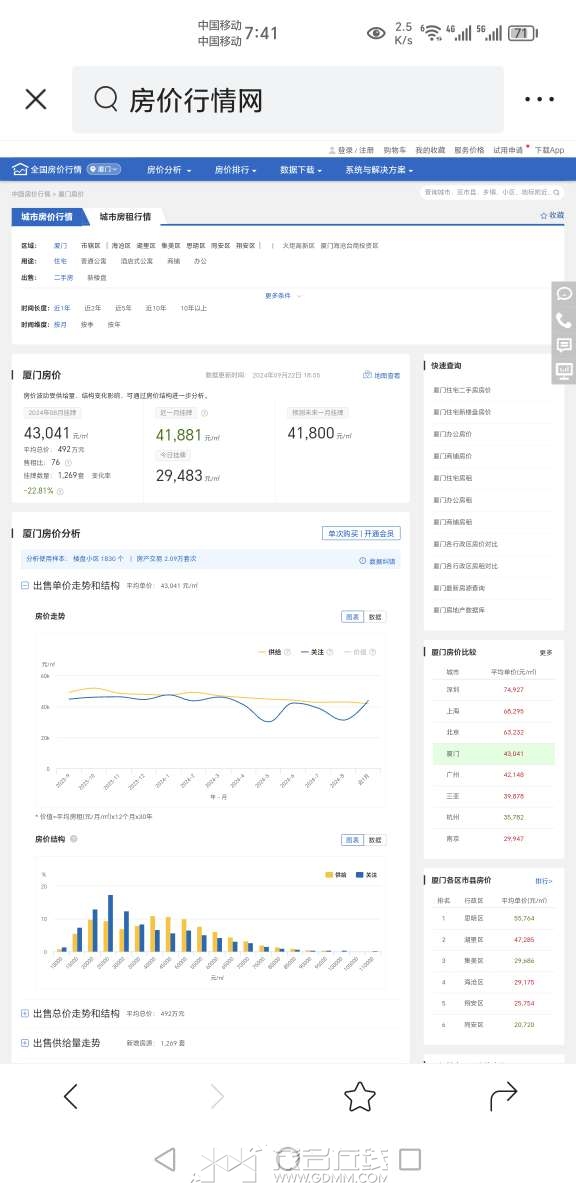The height and width of the screenshot is (1188, 576).
Task: Open 数据下载 menu in navigation bar
Action: pos(301,170)
